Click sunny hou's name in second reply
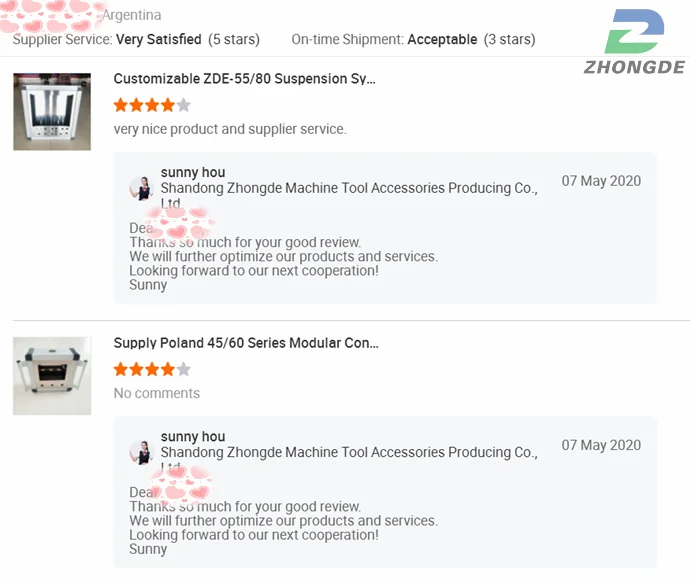Image resolution: width=690 pixels, height=582 pixels. pos(193,437)
